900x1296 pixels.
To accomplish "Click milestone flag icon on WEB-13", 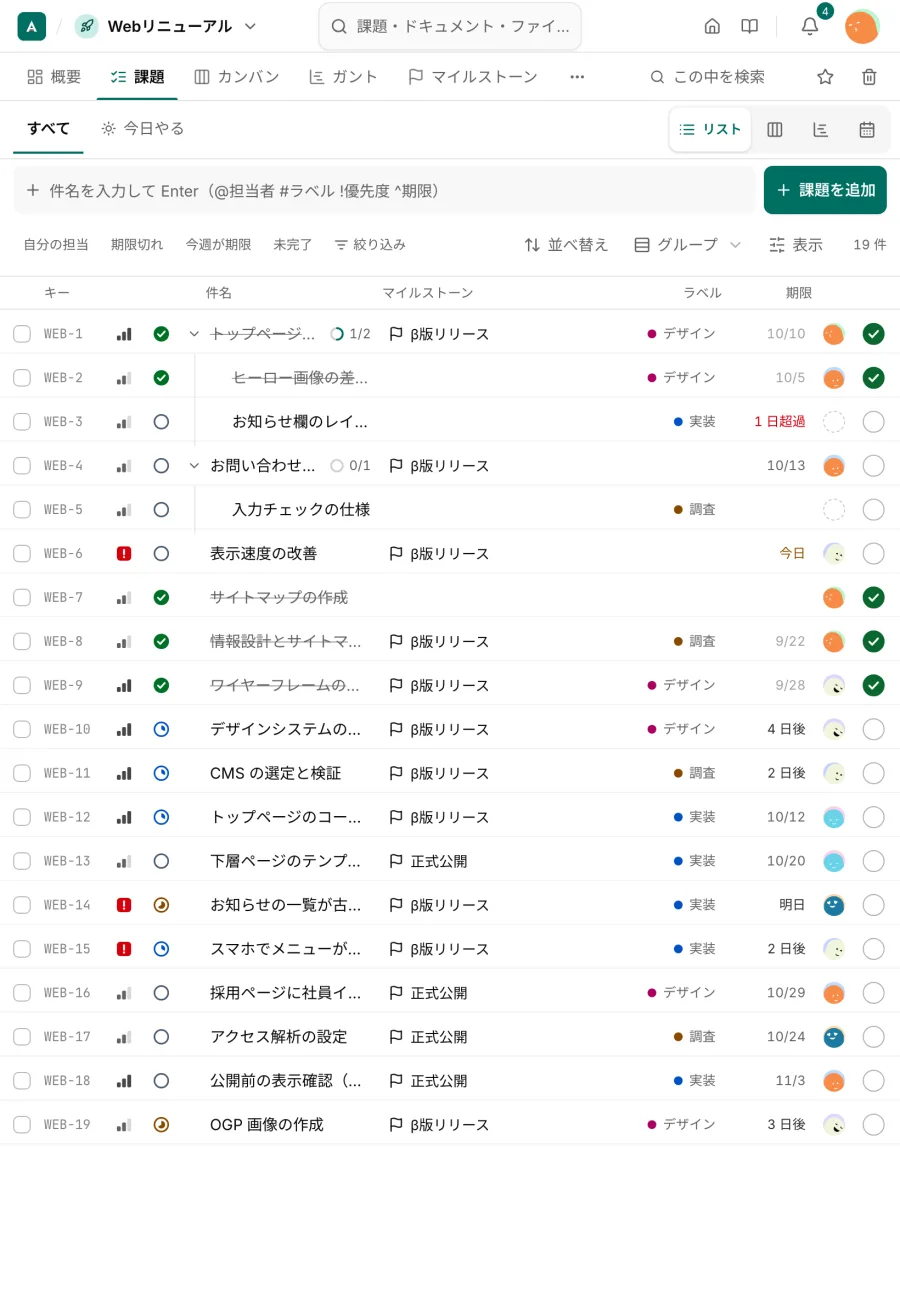I will coord(396,861).
